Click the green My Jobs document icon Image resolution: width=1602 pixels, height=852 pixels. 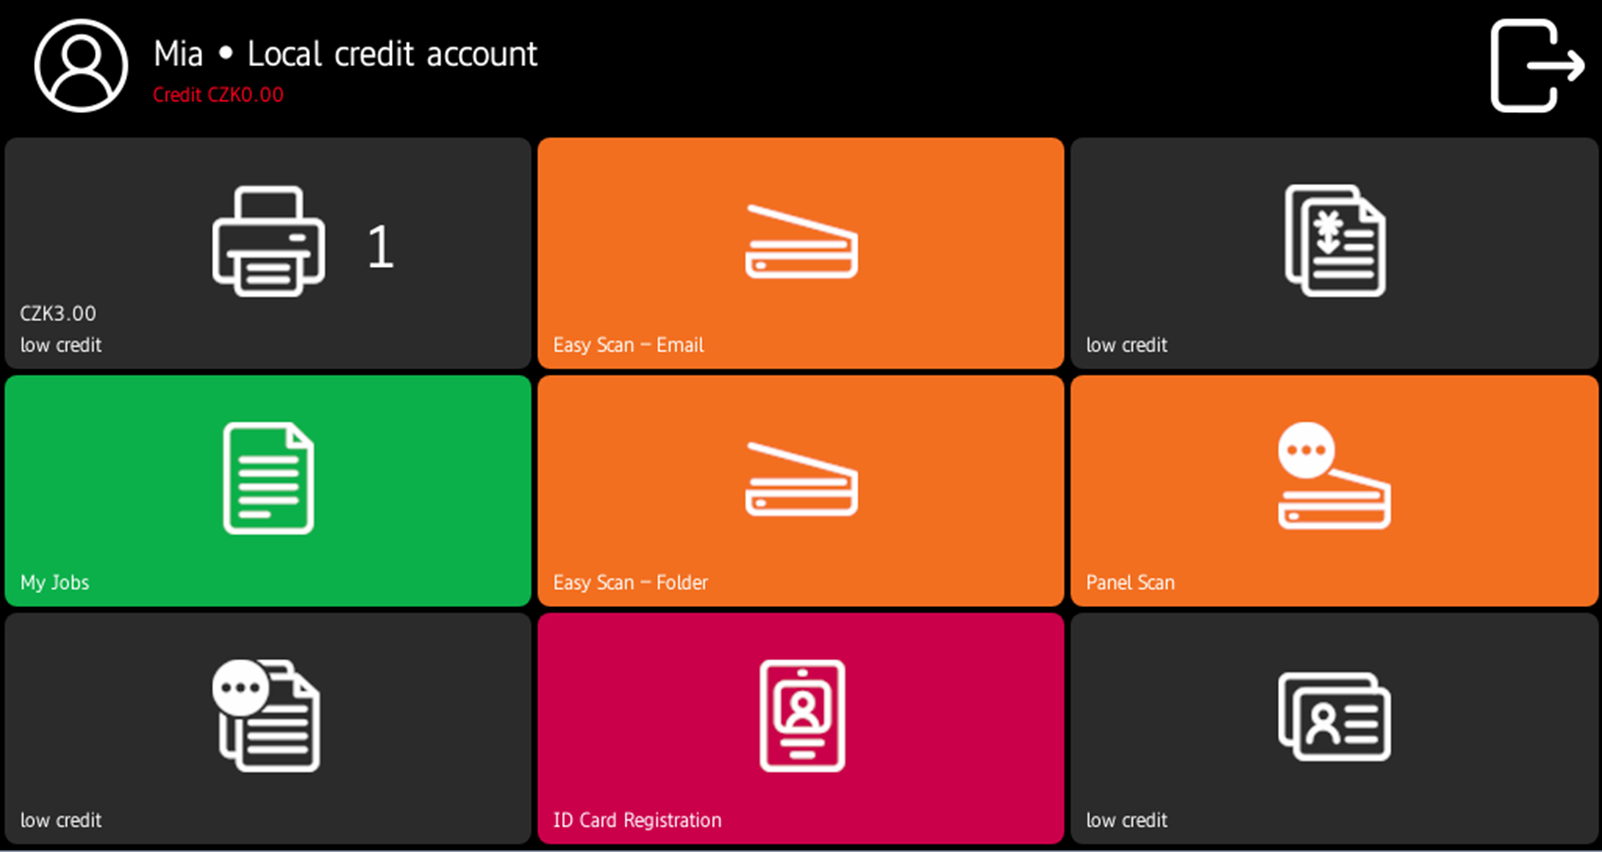(x=268, y=479)
